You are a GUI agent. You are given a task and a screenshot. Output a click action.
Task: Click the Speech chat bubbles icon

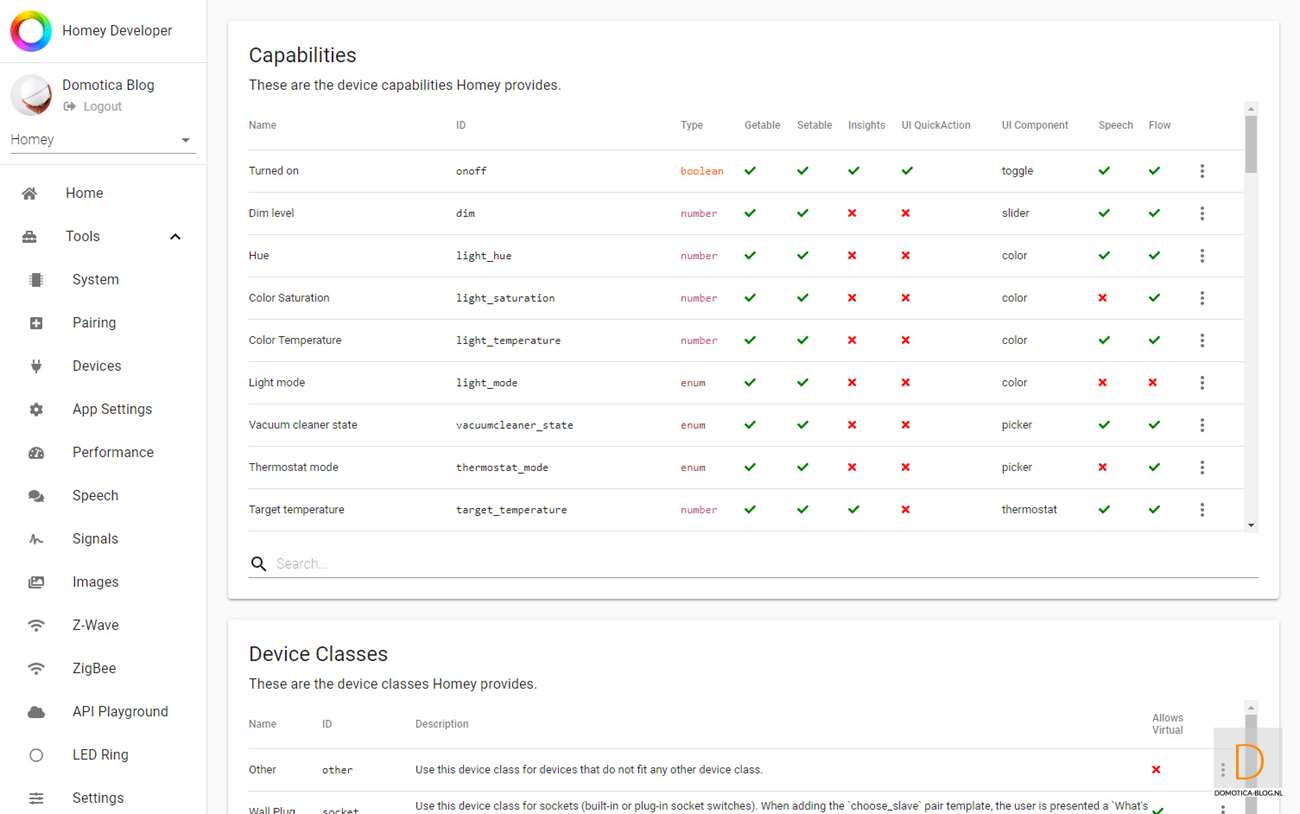36,496
